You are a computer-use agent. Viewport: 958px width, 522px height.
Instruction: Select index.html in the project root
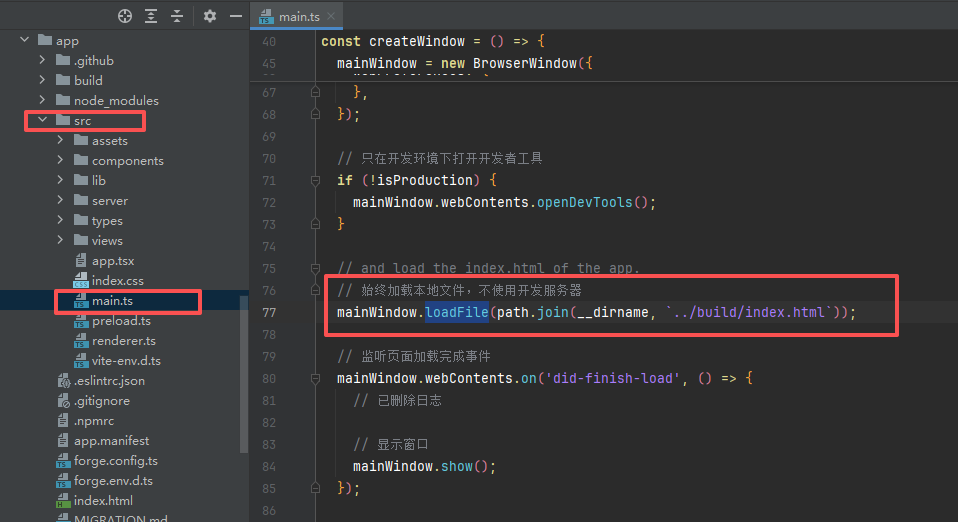[103, 501]
